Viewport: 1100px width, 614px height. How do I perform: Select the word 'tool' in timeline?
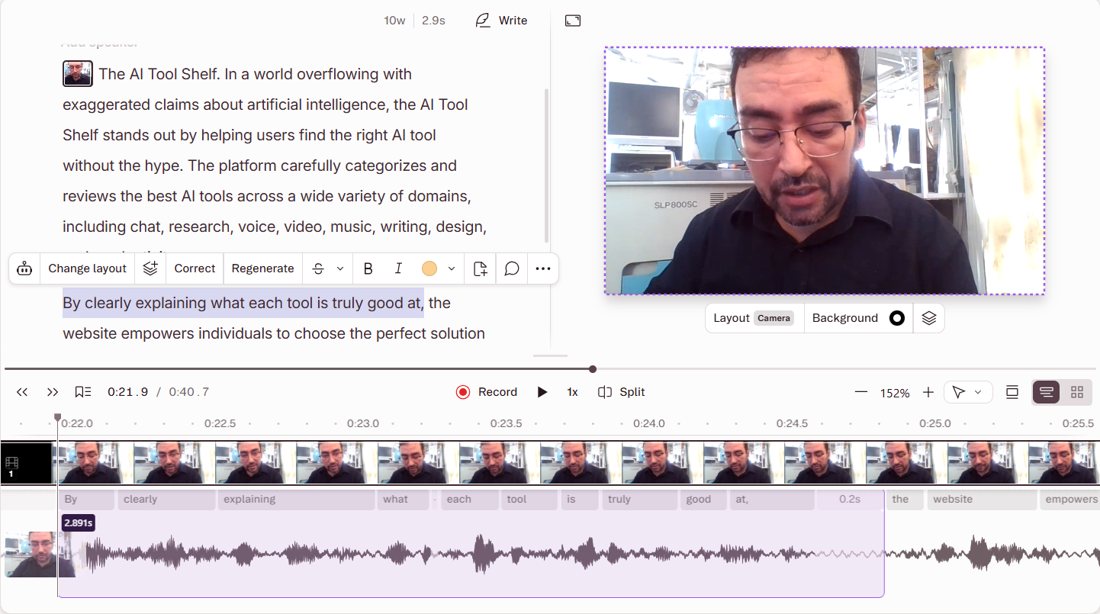click(x=530, y=499)
